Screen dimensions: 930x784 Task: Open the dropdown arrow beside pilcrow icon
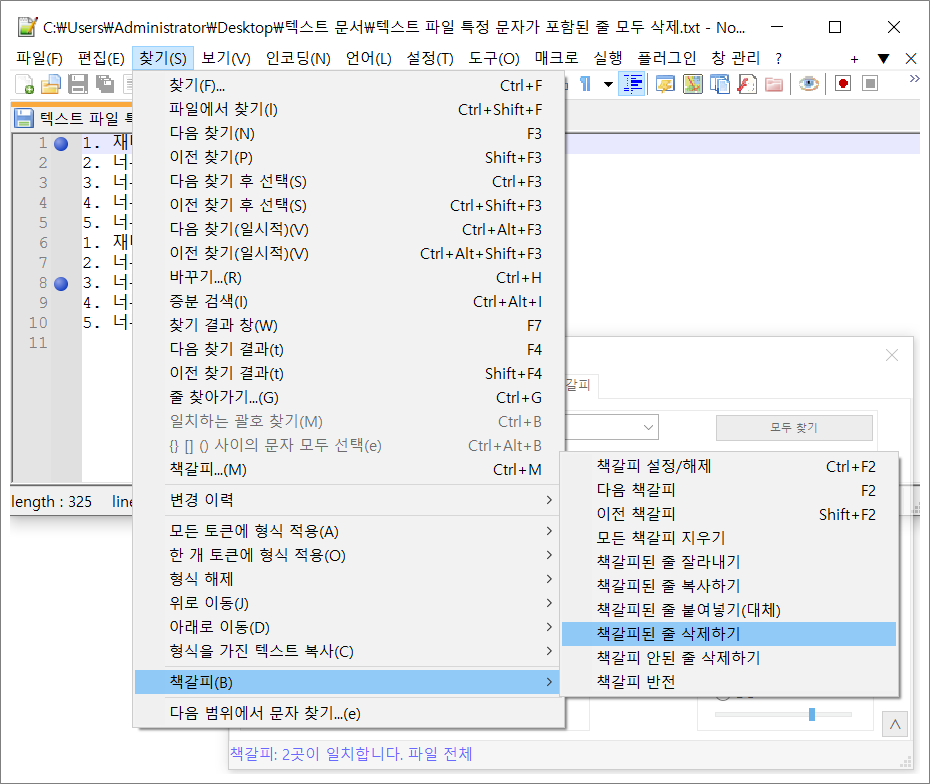click(x=609, y=84)
